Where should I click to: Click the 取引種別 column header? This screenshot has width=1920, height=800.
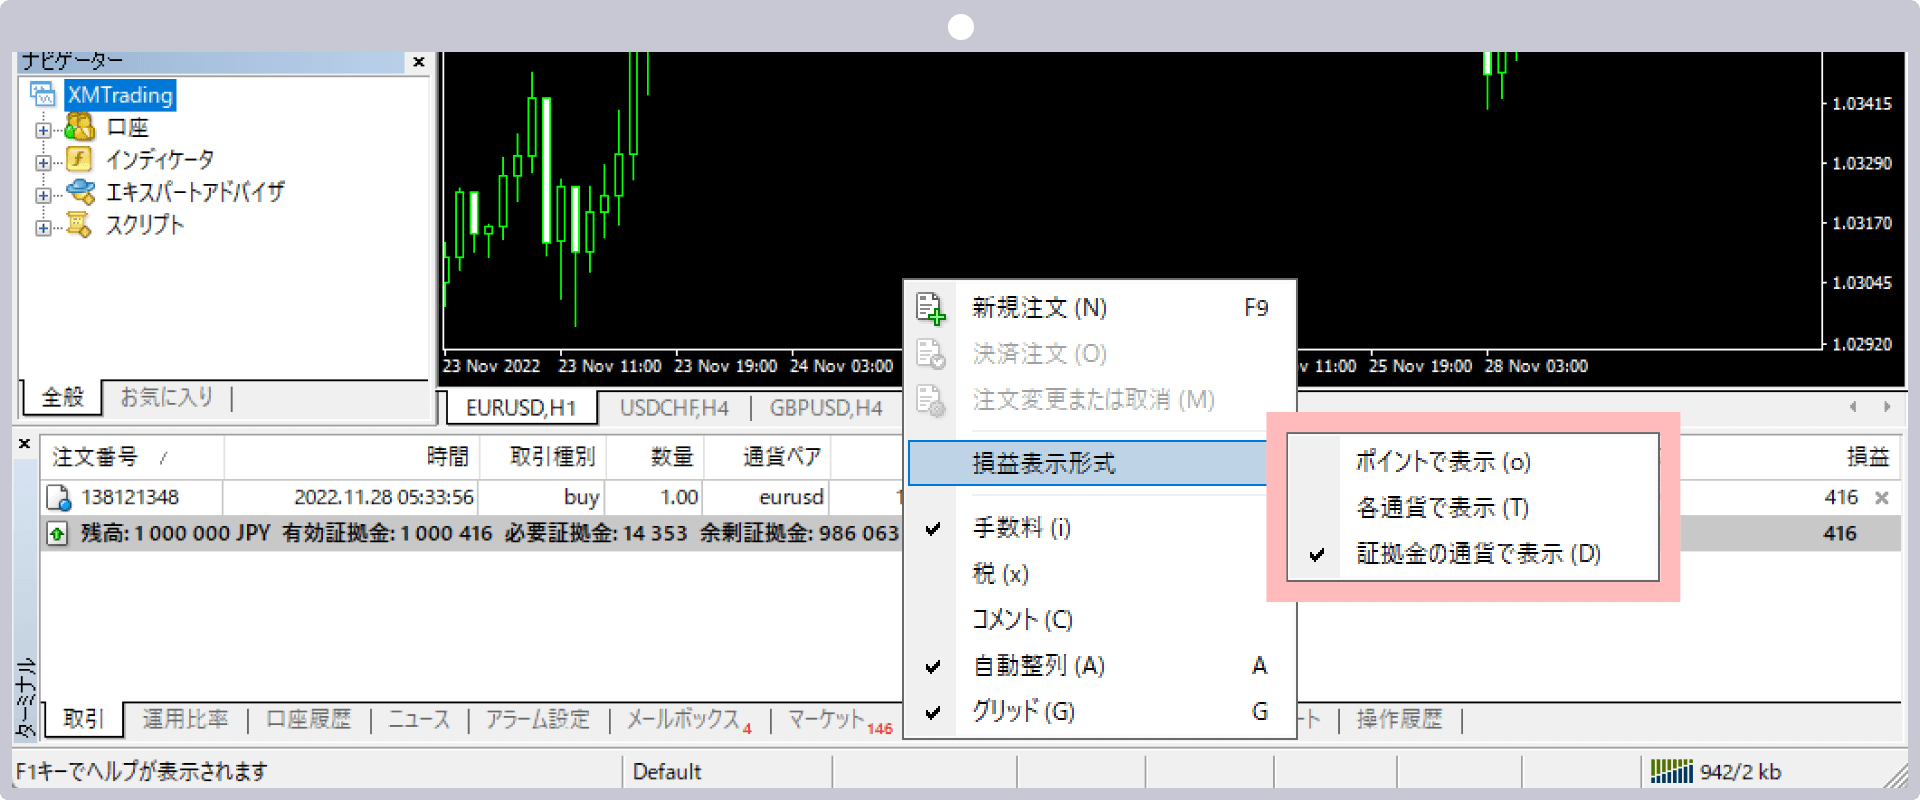(x=543, y=457)
